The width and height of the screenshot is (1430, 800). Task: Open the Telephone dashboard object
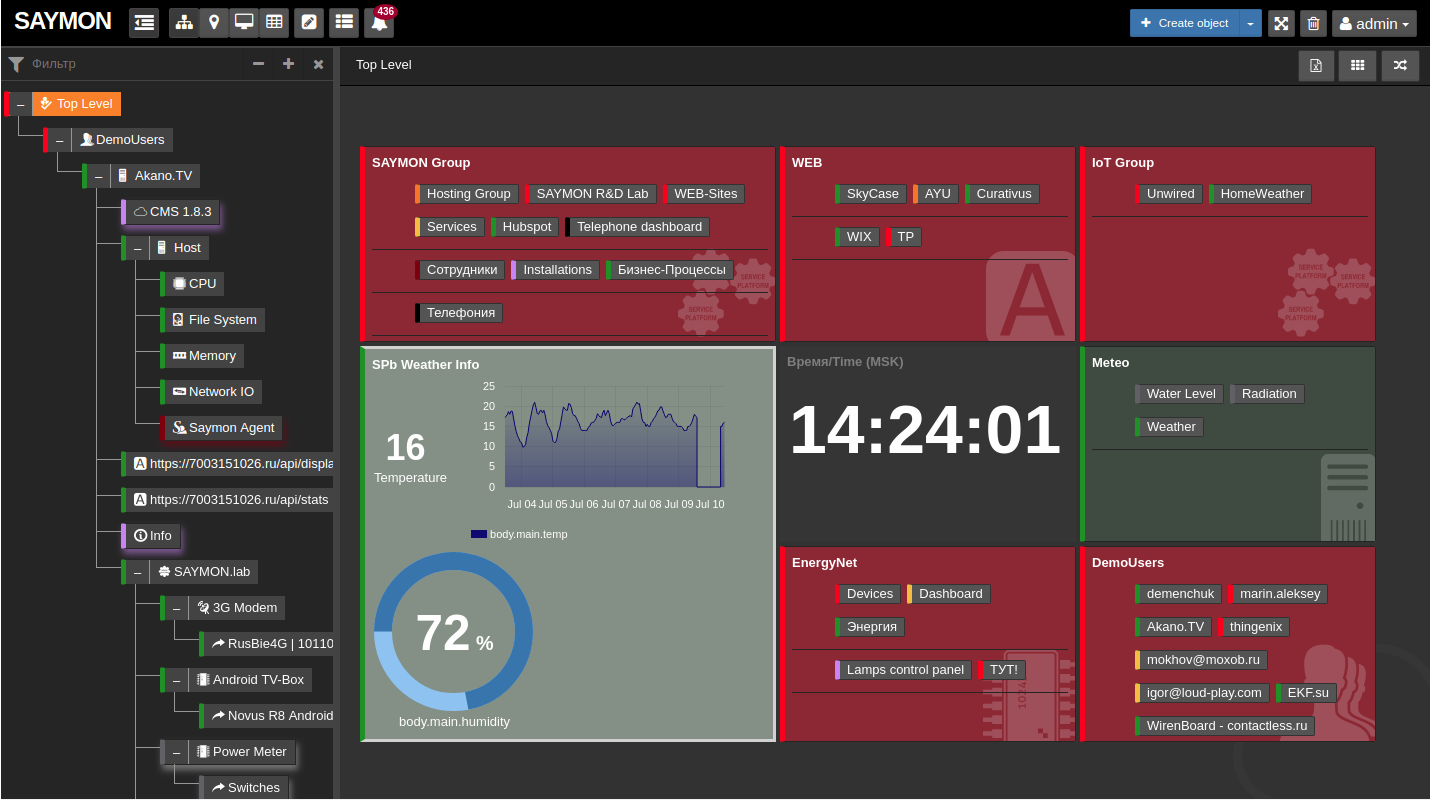coord(639,227)
